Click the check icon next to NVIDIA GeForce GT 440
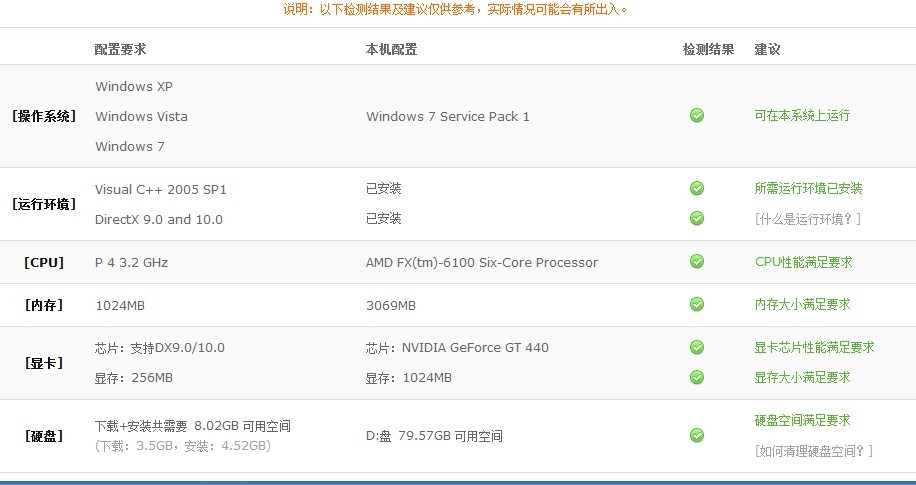 point(696,348)
